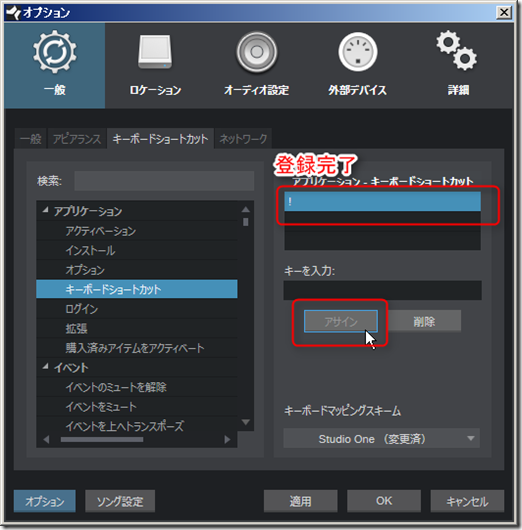
Task: Select イベントをミュート row
Action: click(137, 407)
